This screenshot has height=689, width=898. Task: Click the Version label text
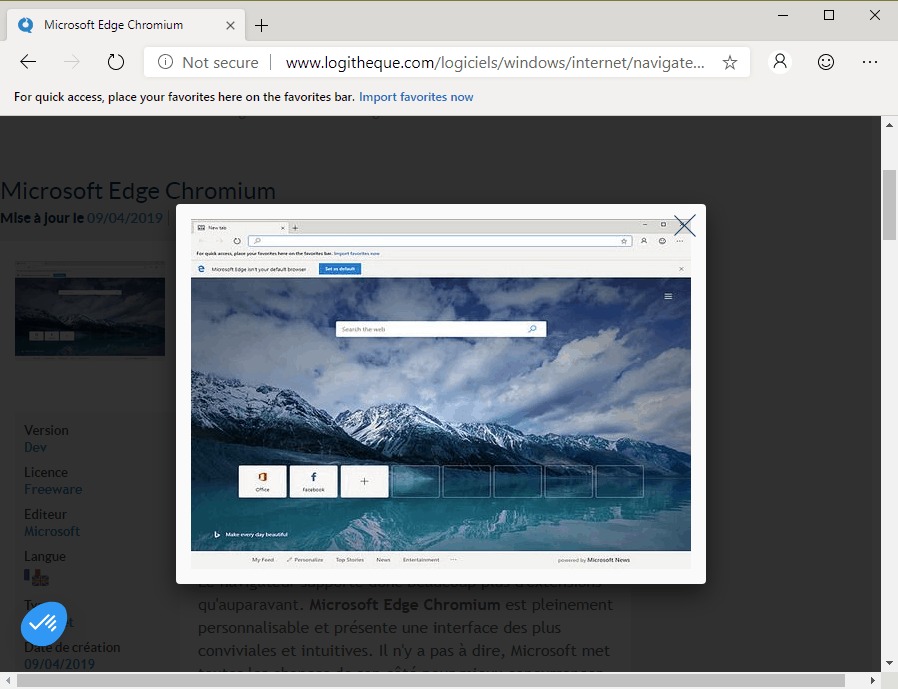46,430
